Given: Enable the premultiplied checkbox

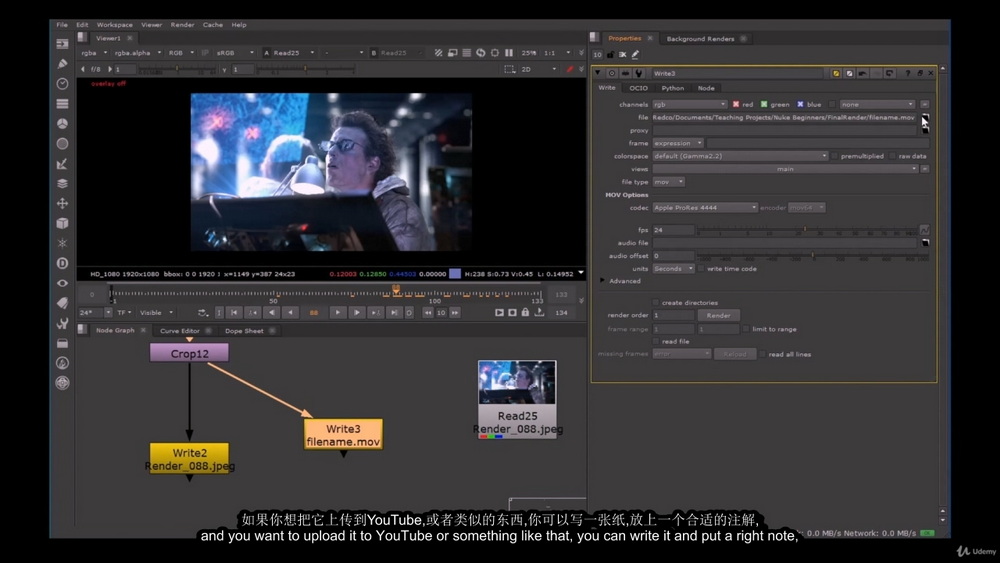Looking at the screenshot, I should coord(834,156).
